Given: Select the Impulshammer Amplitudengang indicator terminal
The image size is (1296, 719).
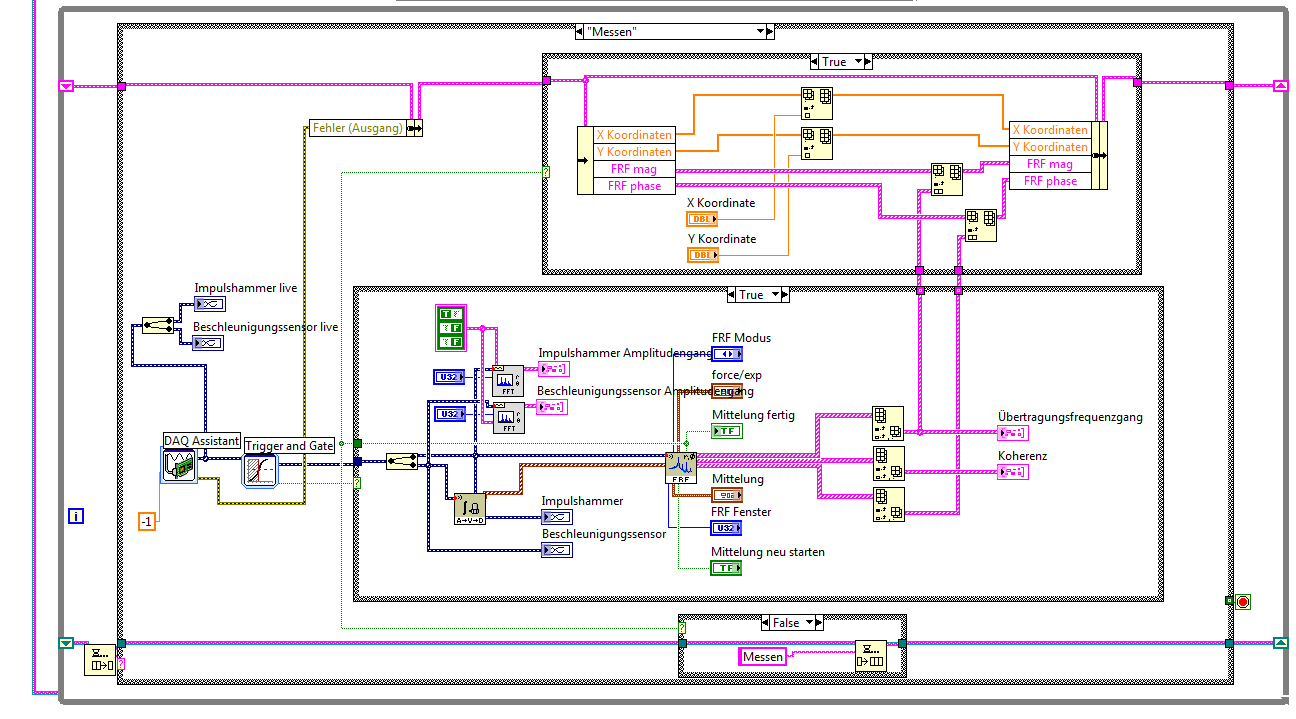Looking at the screenshot, I should point(553,369).
